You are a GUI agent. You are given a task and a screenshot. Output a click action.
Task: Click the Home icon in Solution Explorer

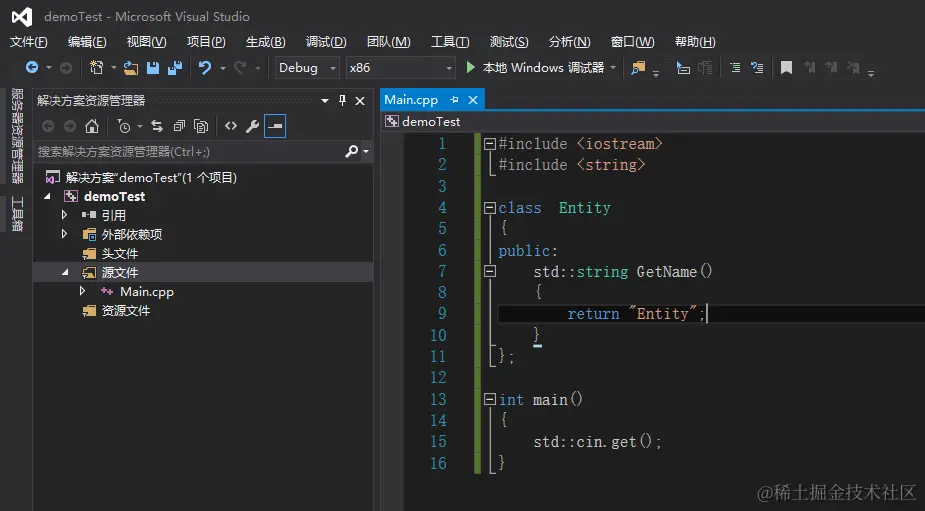coord(91,126)
